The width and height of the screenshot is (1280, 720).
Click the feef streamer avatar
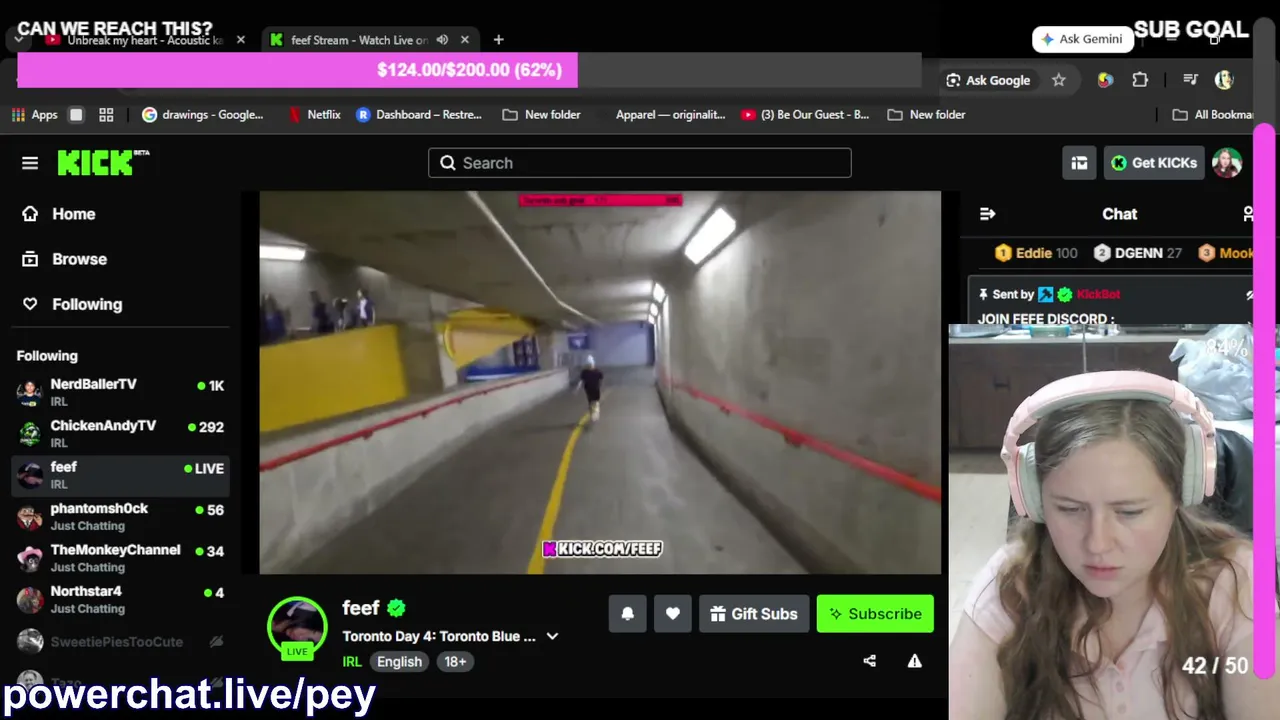click(x=297, y=626)
